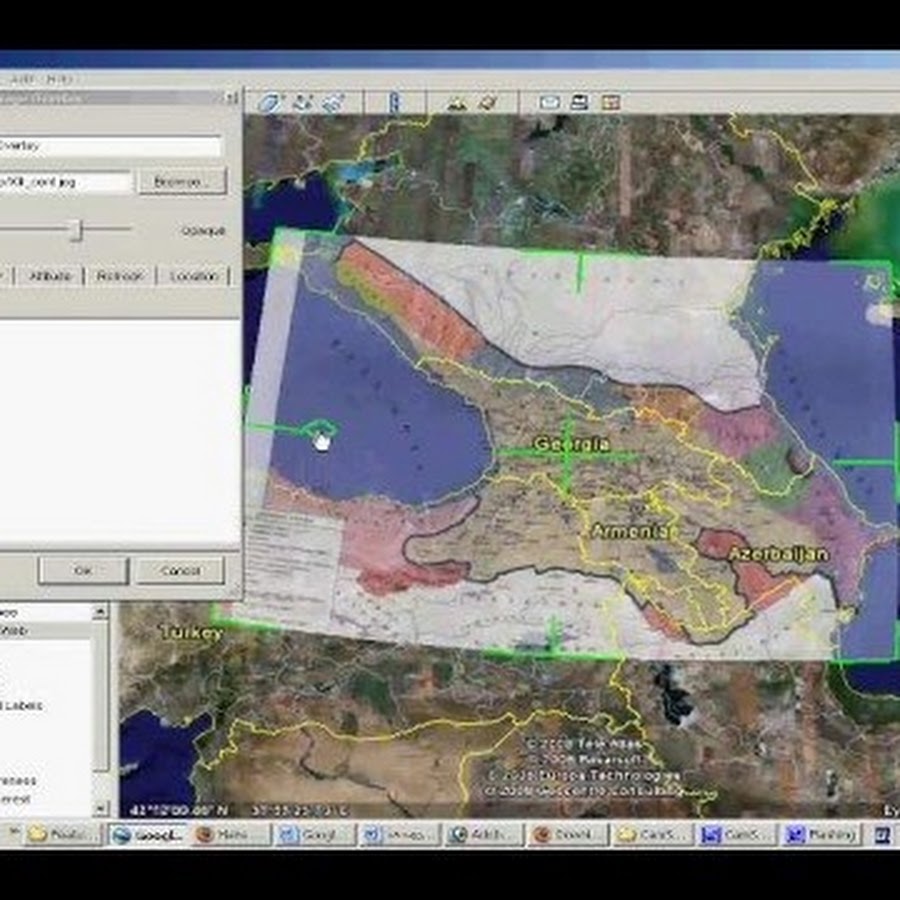
Task: Click the image Link path field
Action: [x=65, y=182]
